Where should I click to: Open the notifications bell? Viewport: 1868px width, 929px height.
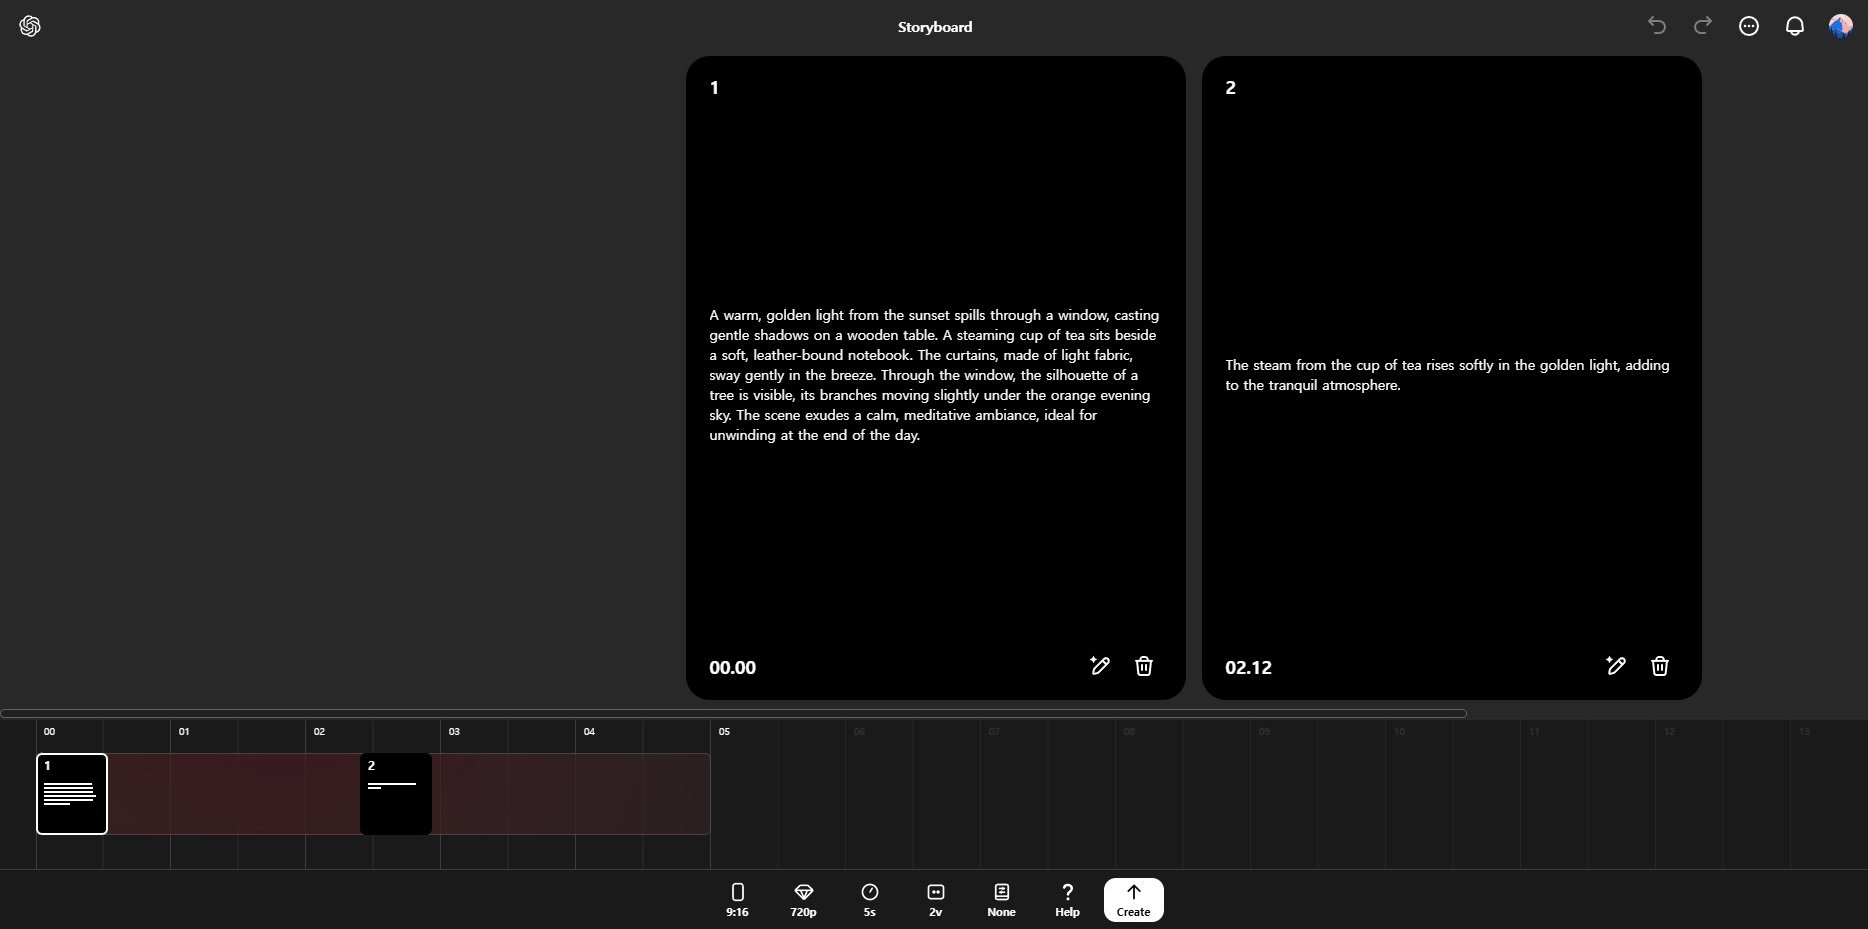point(1795,26)
